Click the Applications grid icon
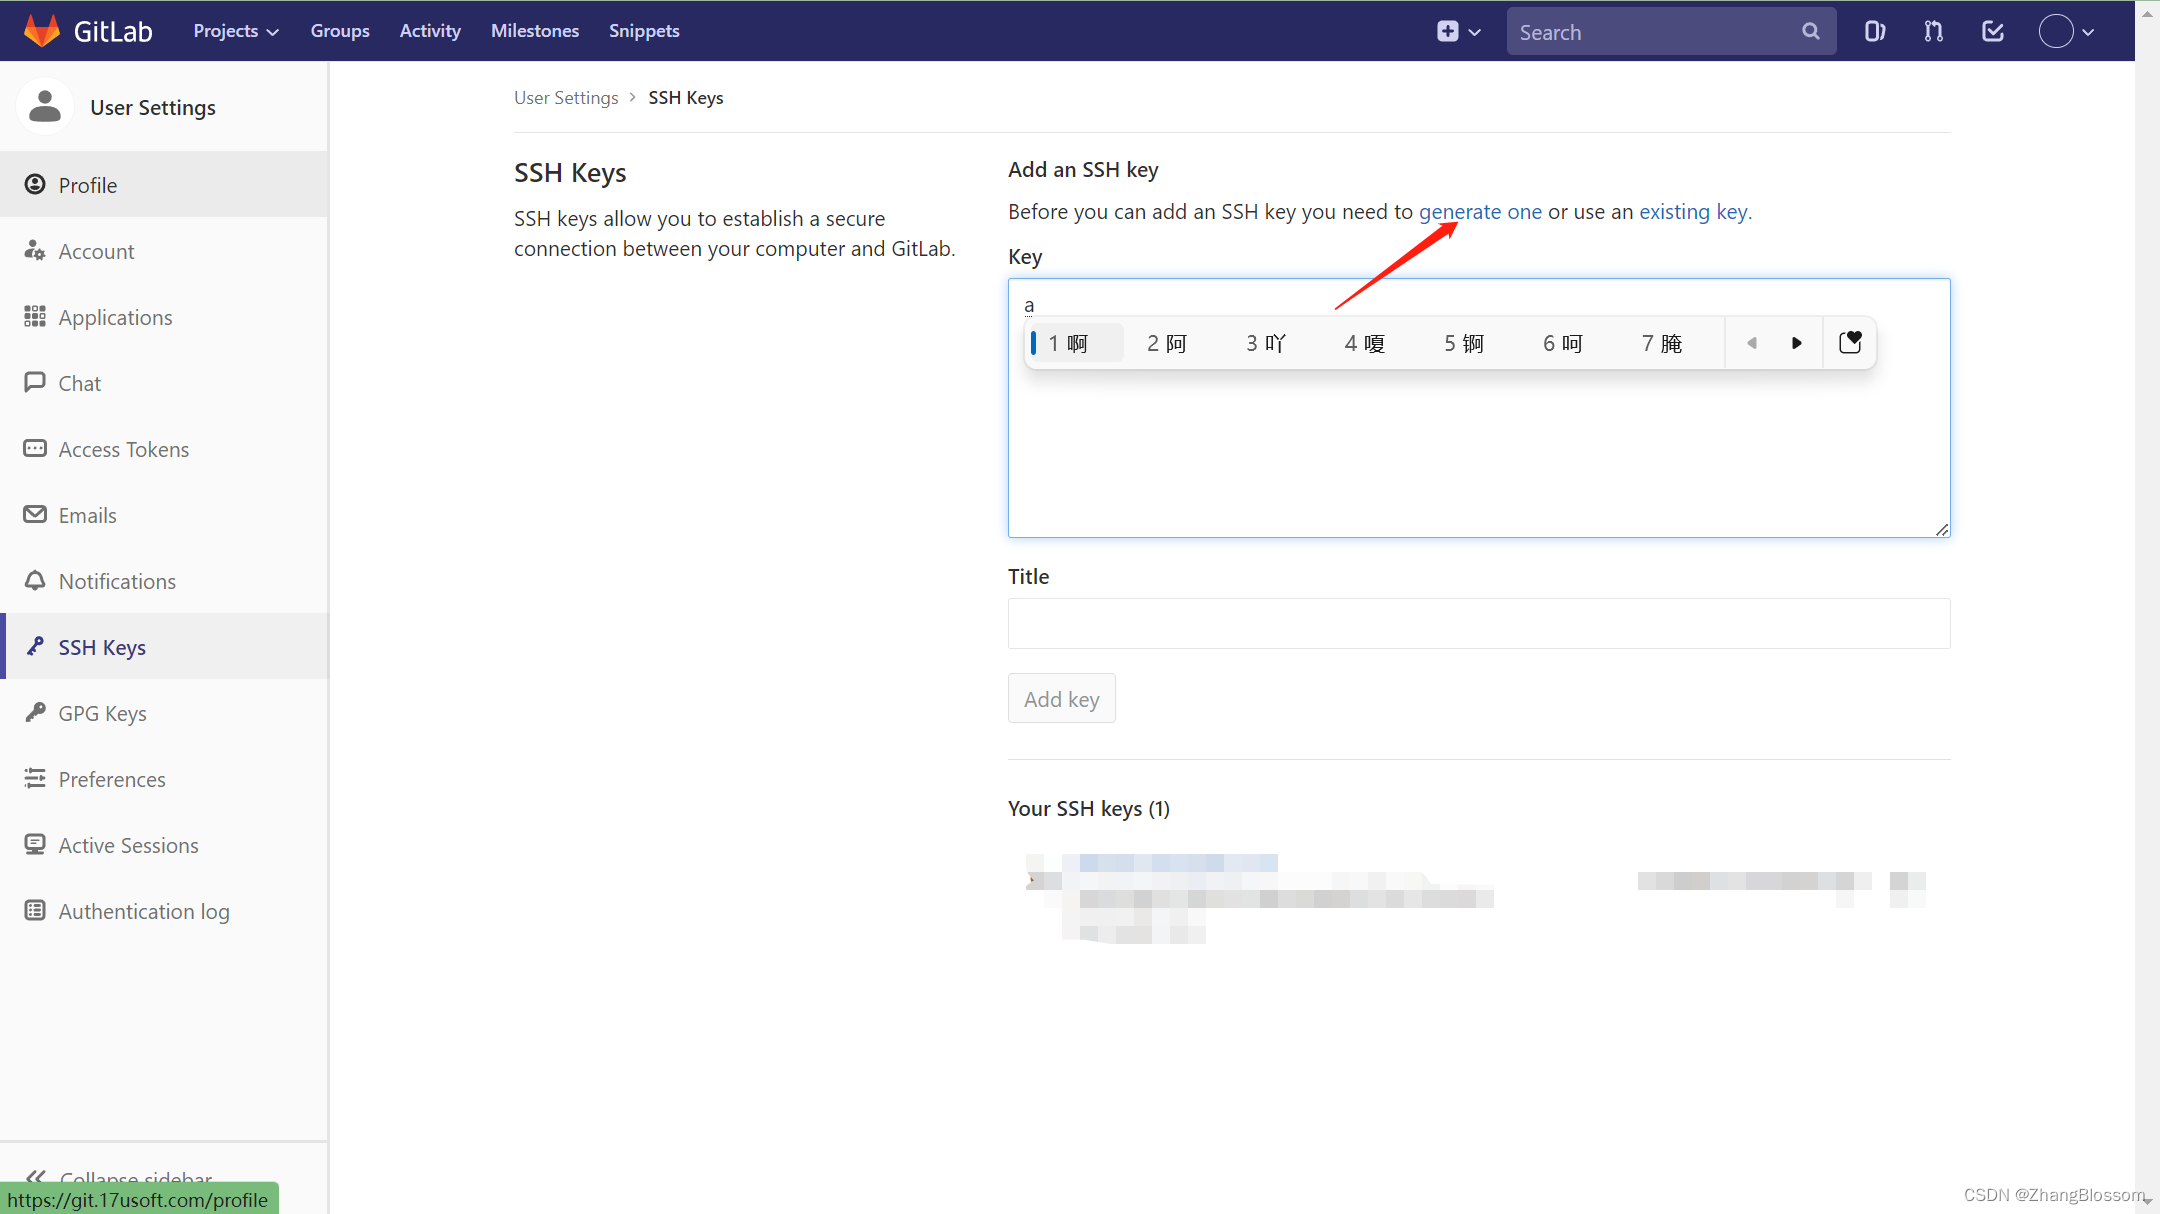The height and width of the screenshot is (1214, 2160). tap(35, 316)
